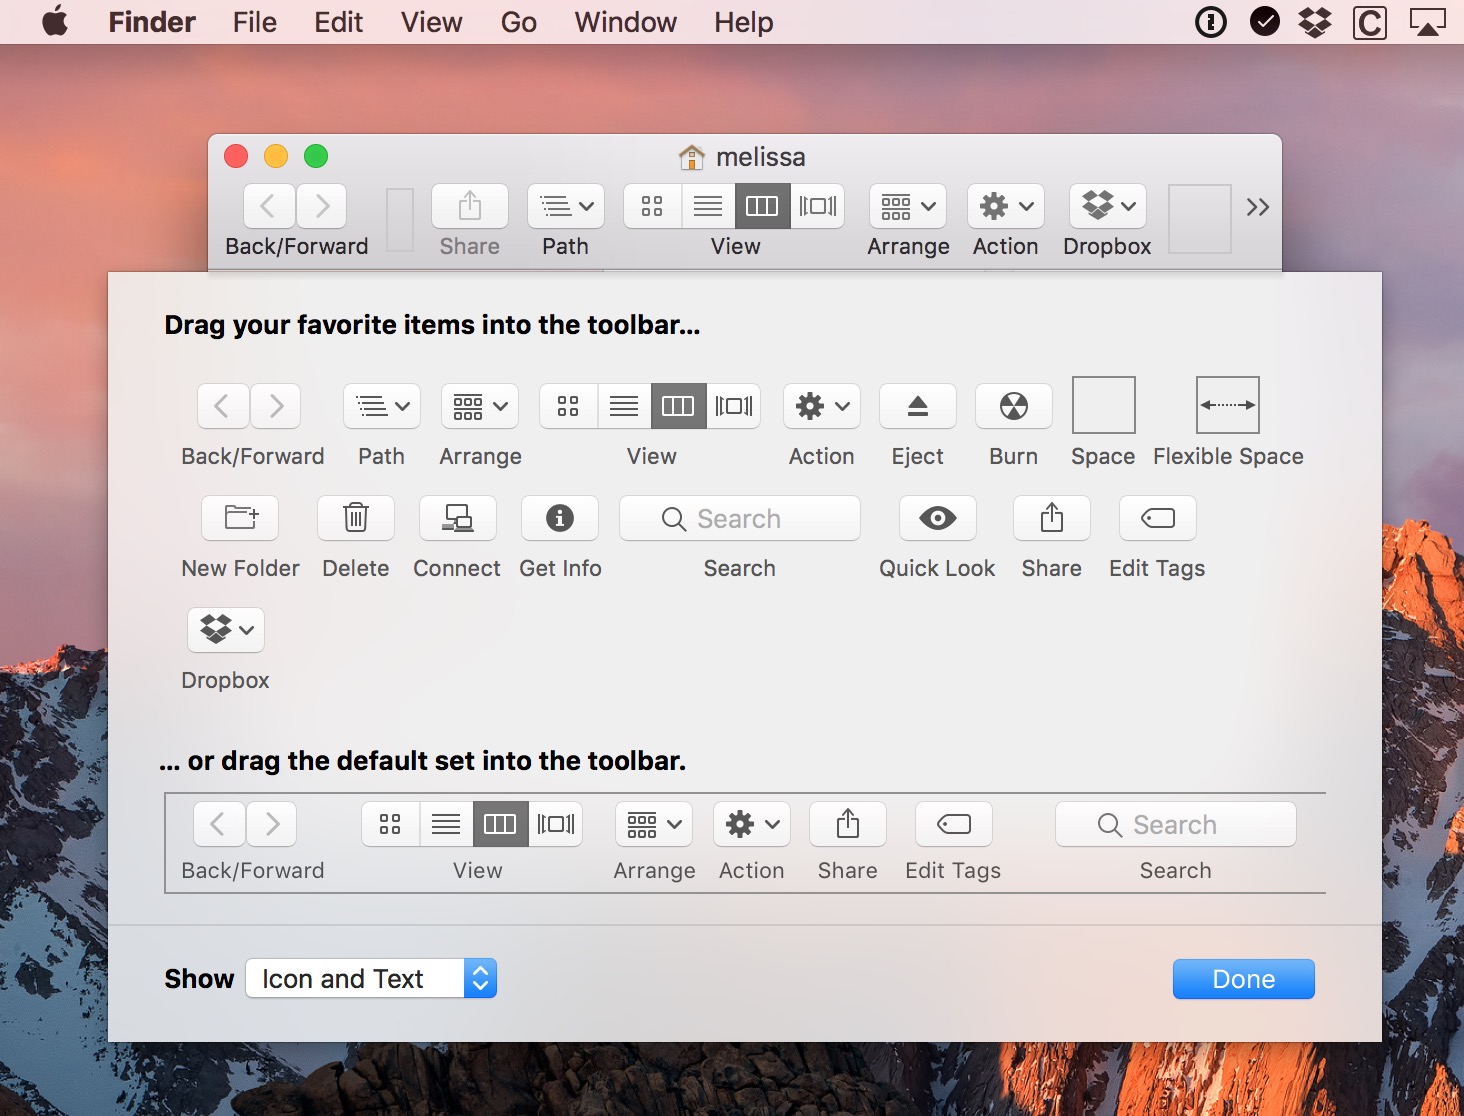The width and height of the screenshot is (1464, 1116).
Task: Click the Eject button in customize palette
Action: [x=917, y=406]
